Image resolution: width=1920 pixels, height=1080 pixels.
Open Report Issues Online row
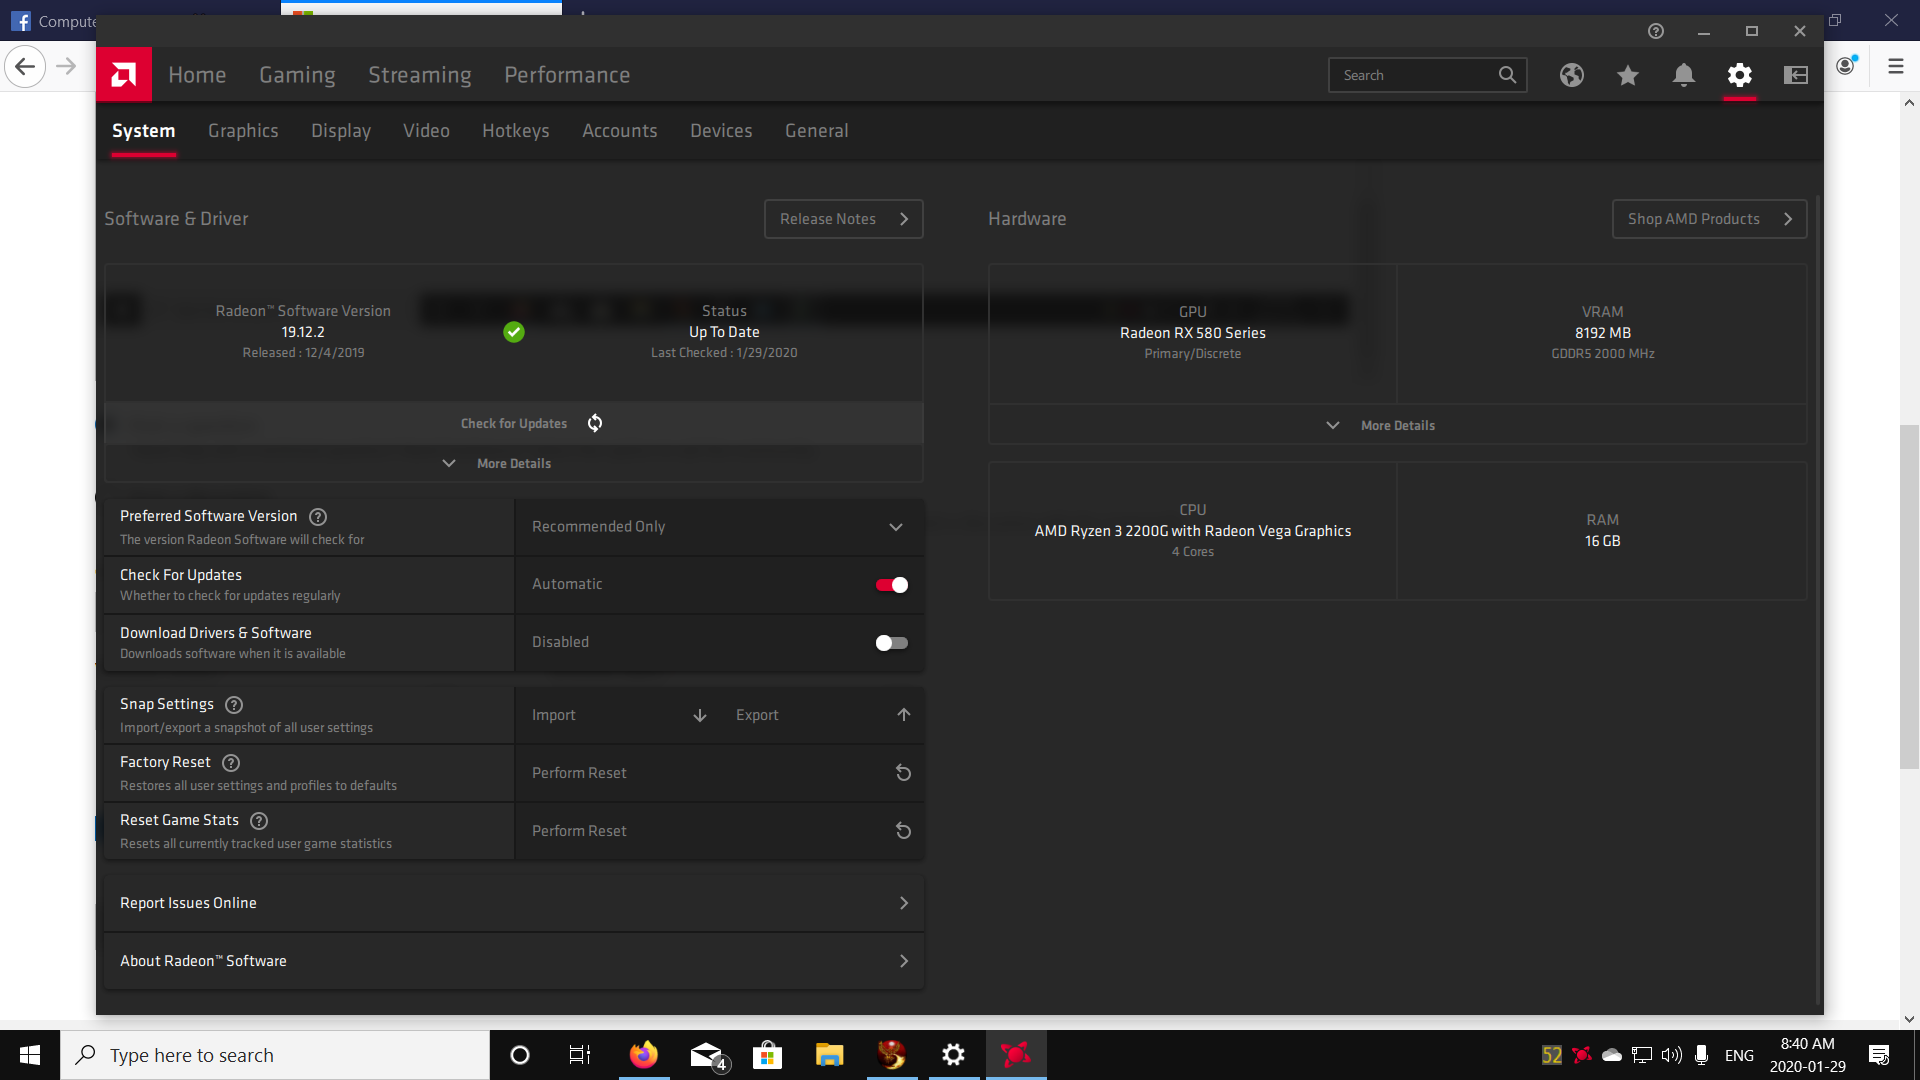click(x=514, y=903)
